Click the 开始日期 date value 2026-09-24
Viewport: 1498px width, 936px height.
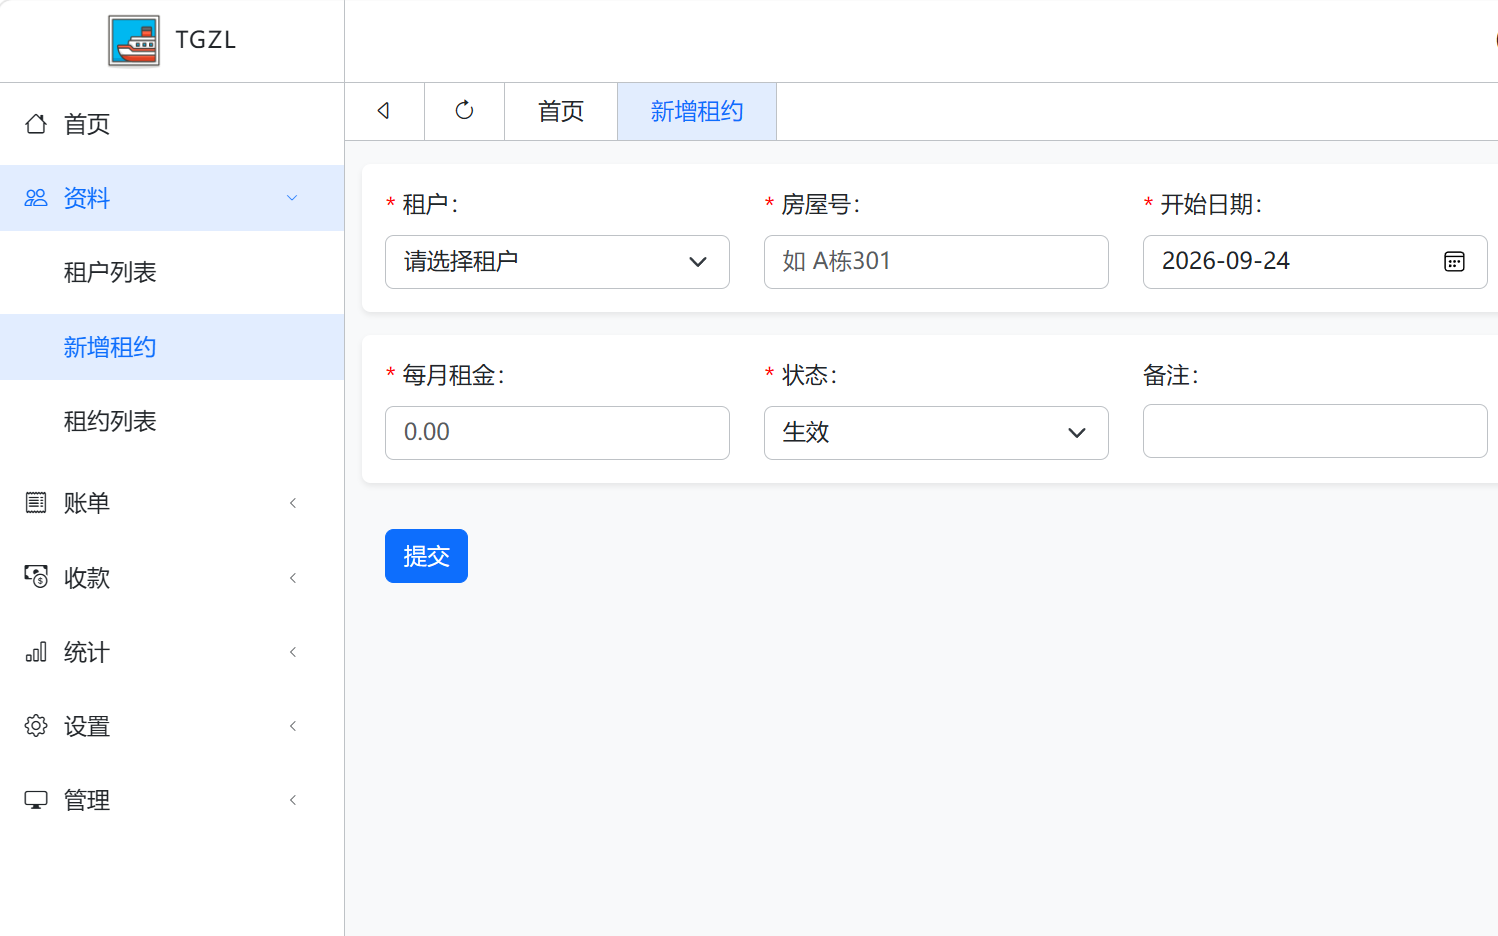pos(1226,261)
